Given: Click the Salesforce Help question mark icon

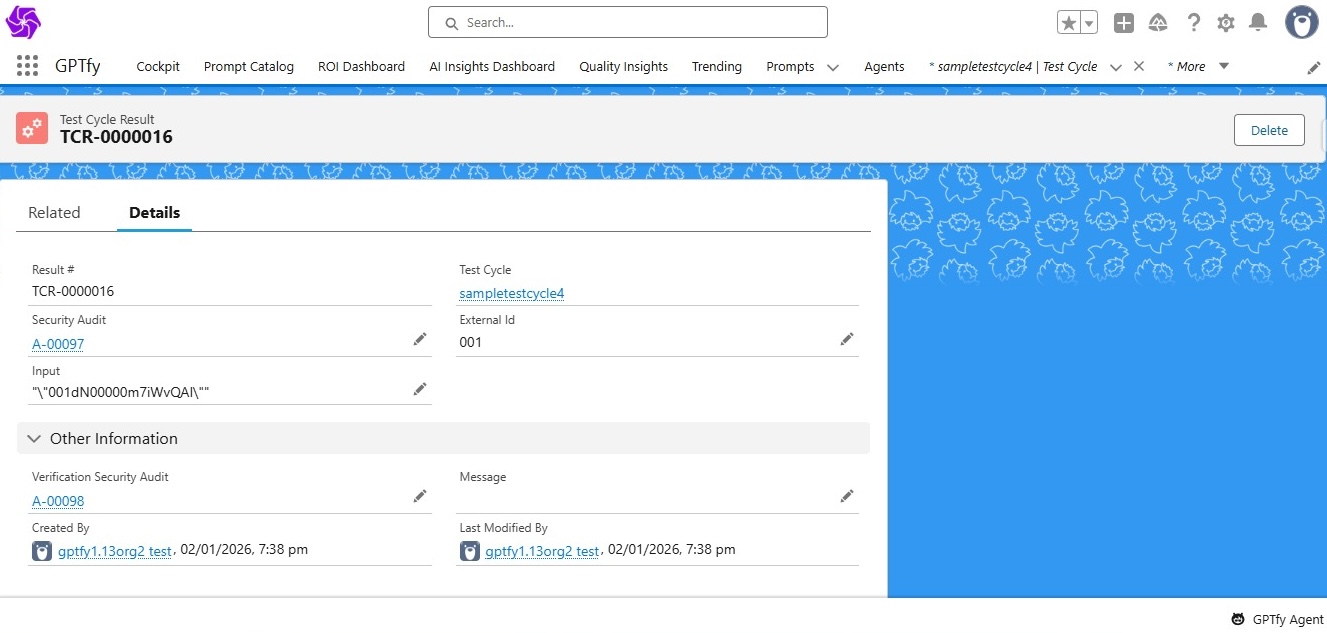Looking at the screenshot, I should pyautogui.click(x=1193, y=23).
